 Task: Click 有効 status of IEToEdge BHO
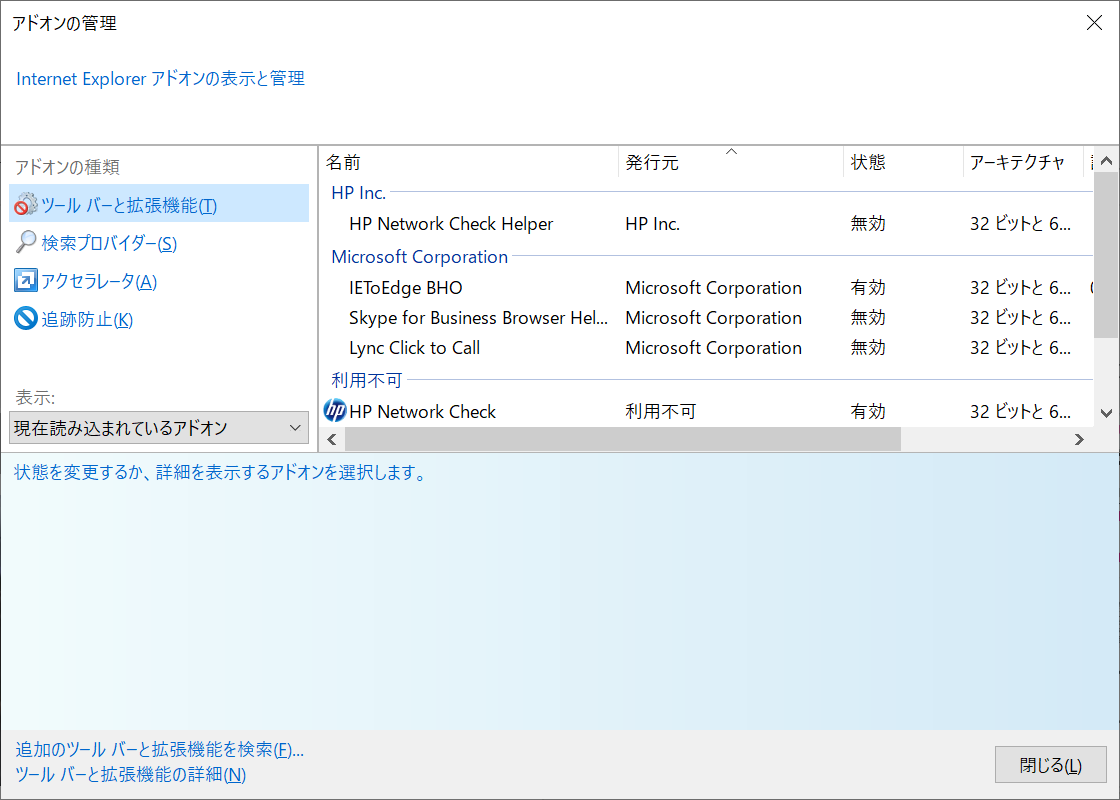[868, 288]
